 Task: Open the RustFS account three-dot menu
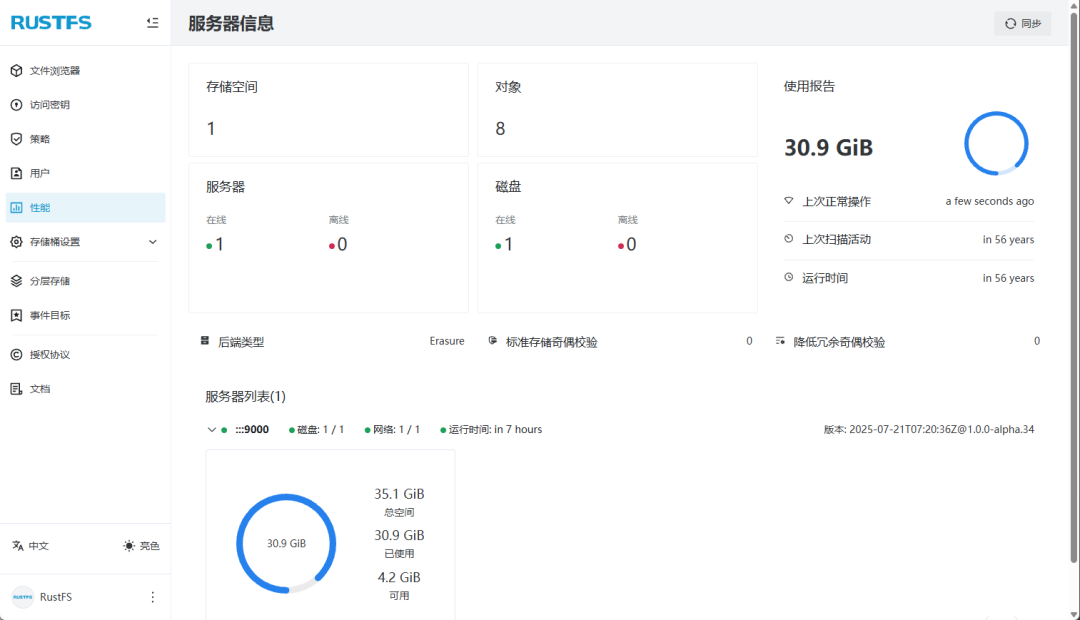tap(152, 597)
